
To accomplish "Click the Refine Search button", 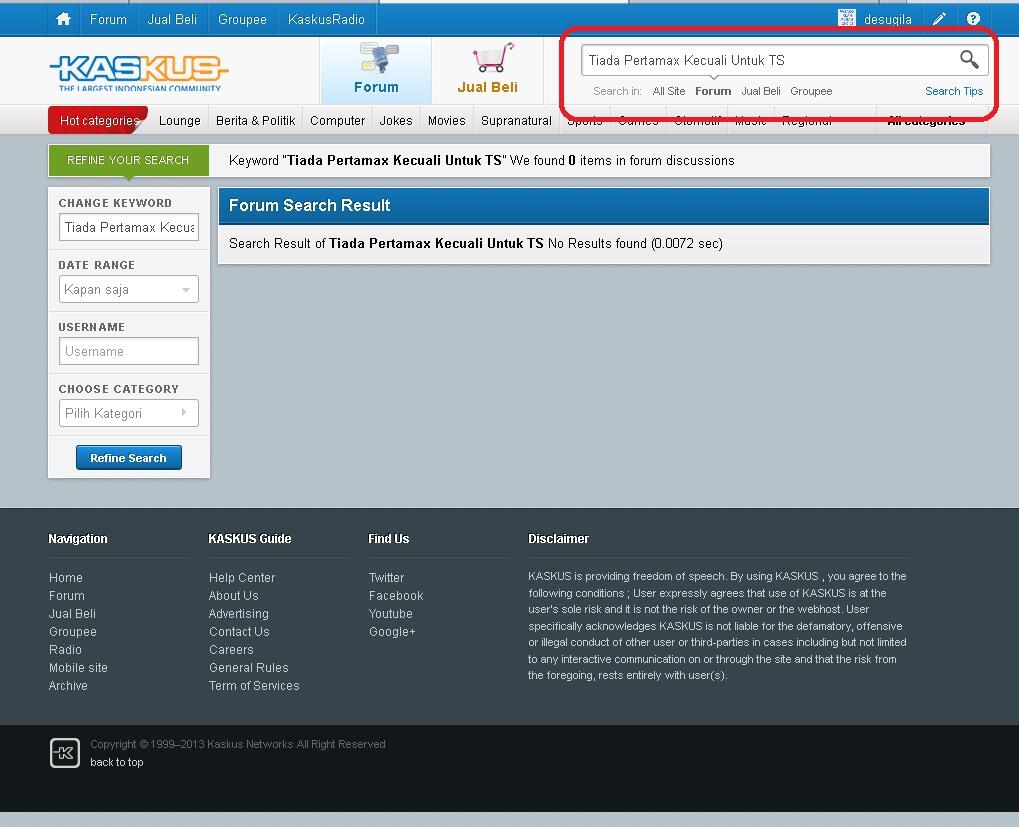I will coord(129,458).
